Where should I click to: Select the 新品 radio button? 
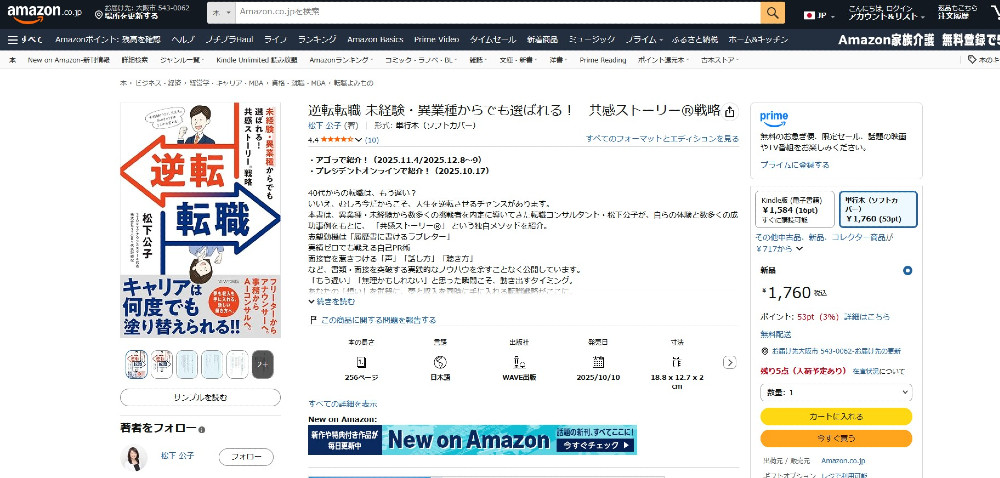pyautogui.click(x=907, y=271)
